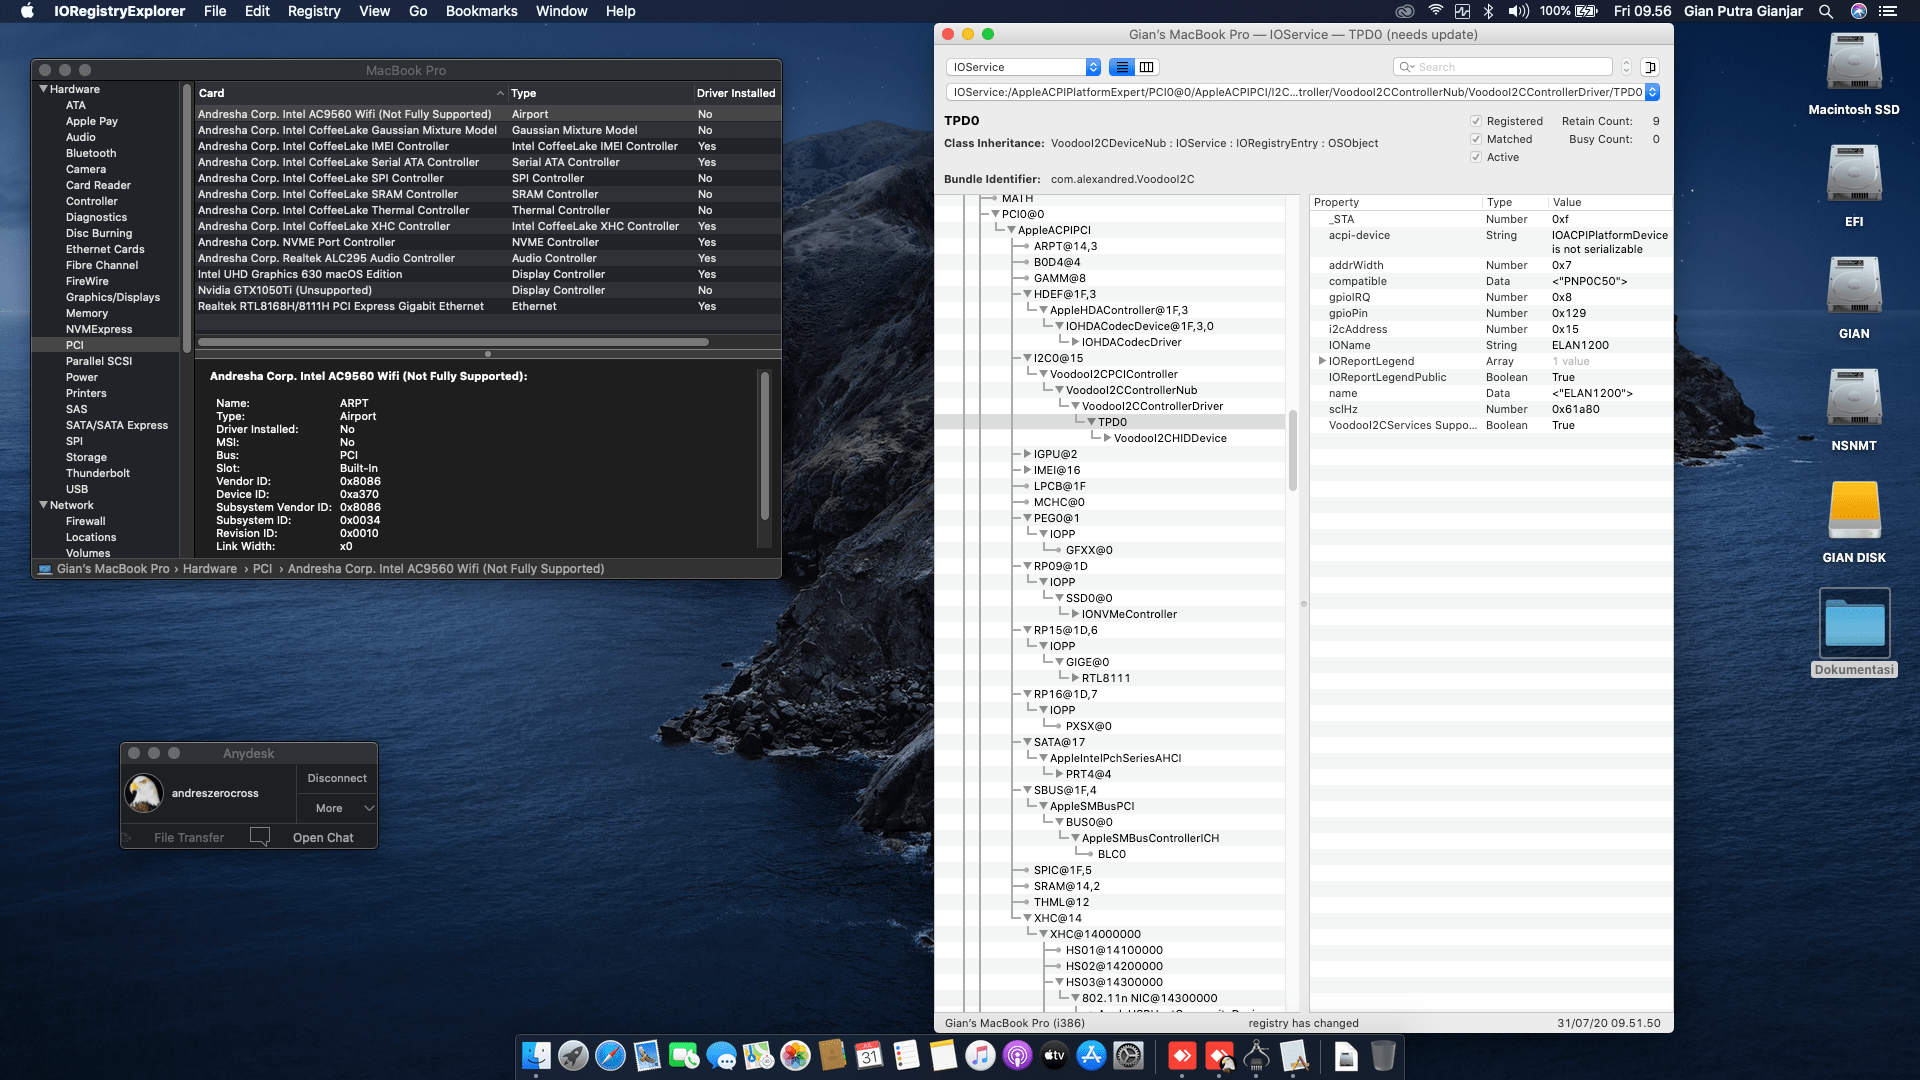This screenshot has height=1080, width=1920.
Task: Toggle the side panel button beside search
Action: click(1650, 67)
